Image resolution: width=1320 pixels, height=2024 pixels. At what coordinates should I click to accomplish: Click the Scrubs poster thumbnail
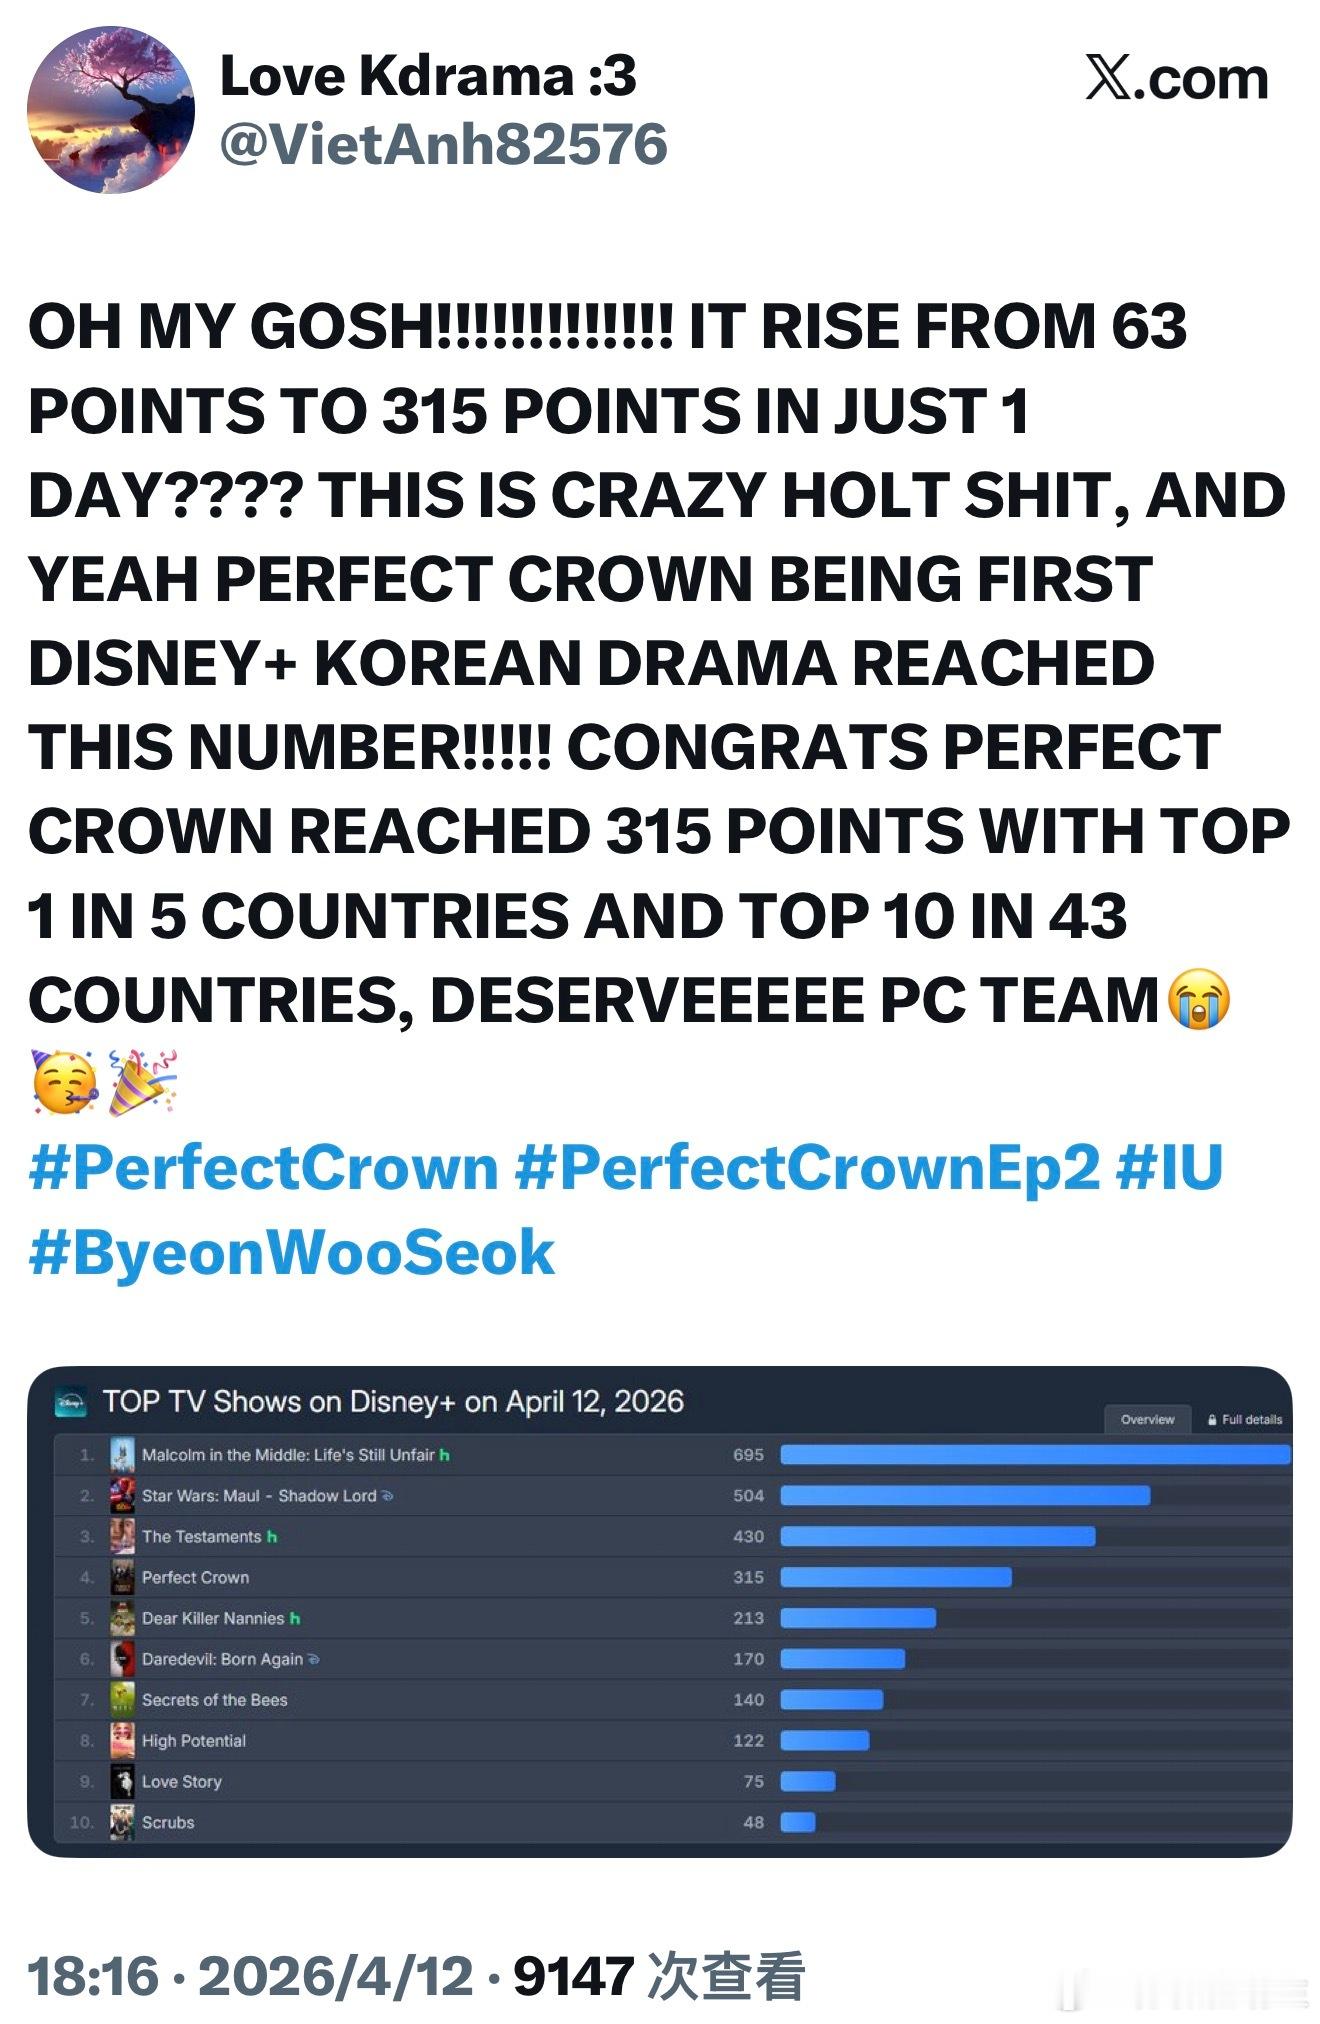[x=122, y=1823]
